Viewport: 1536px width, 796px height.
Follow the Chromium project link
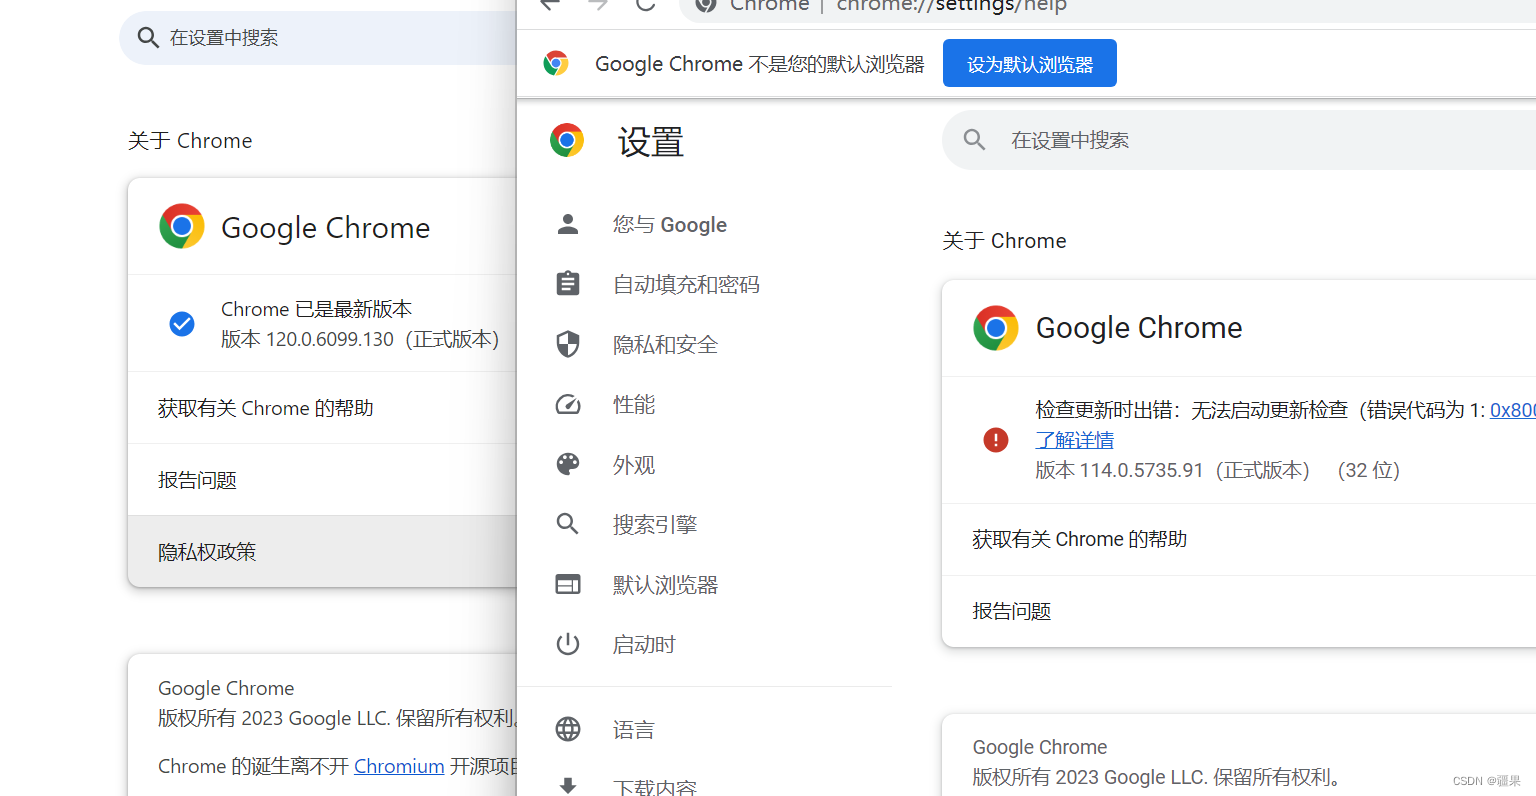point(399,766)
